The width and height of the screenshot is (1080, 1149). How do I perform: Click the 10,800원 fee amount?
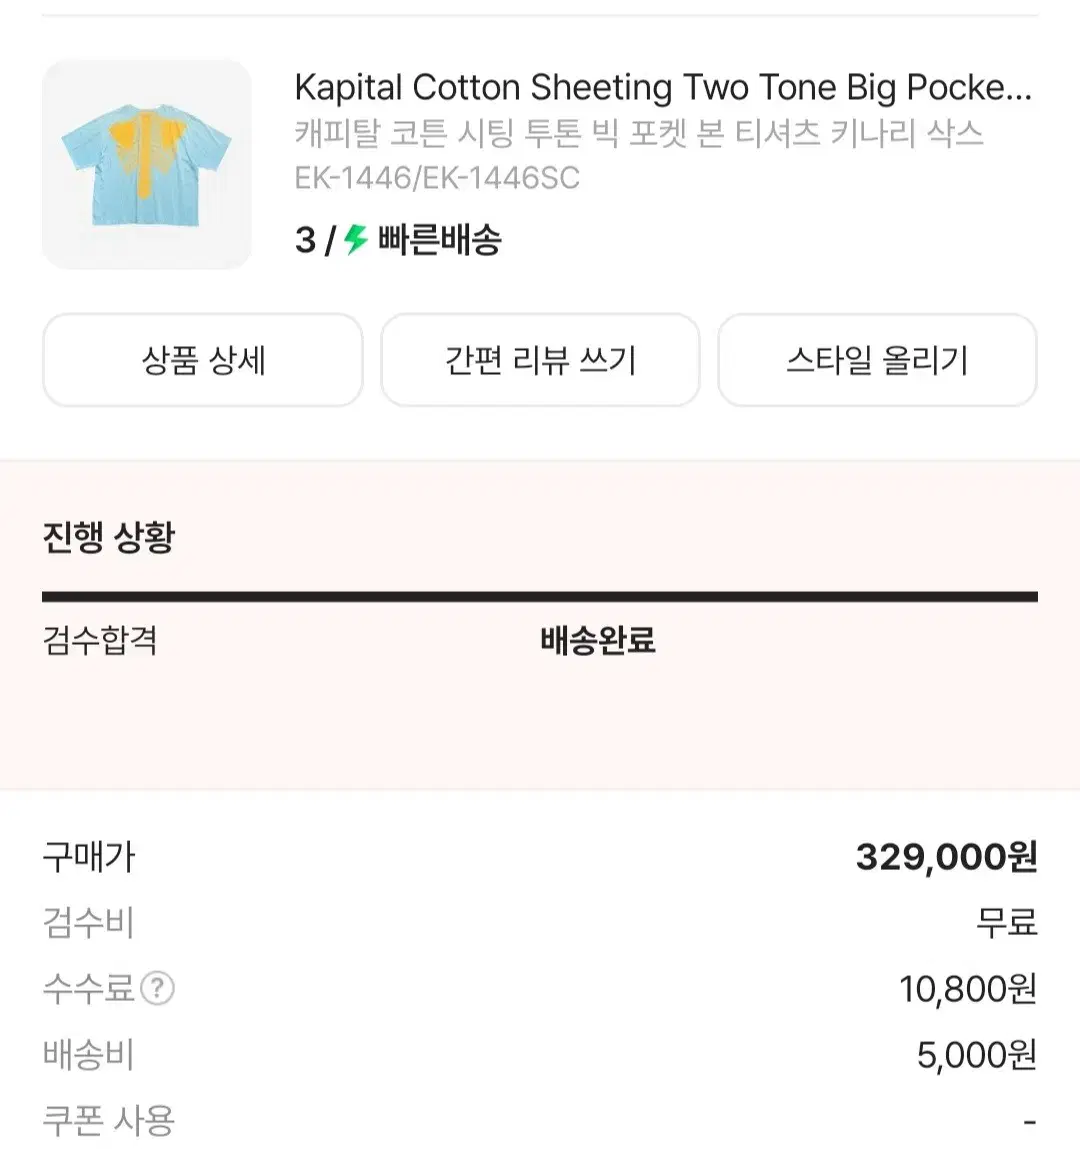click(967, 989)
